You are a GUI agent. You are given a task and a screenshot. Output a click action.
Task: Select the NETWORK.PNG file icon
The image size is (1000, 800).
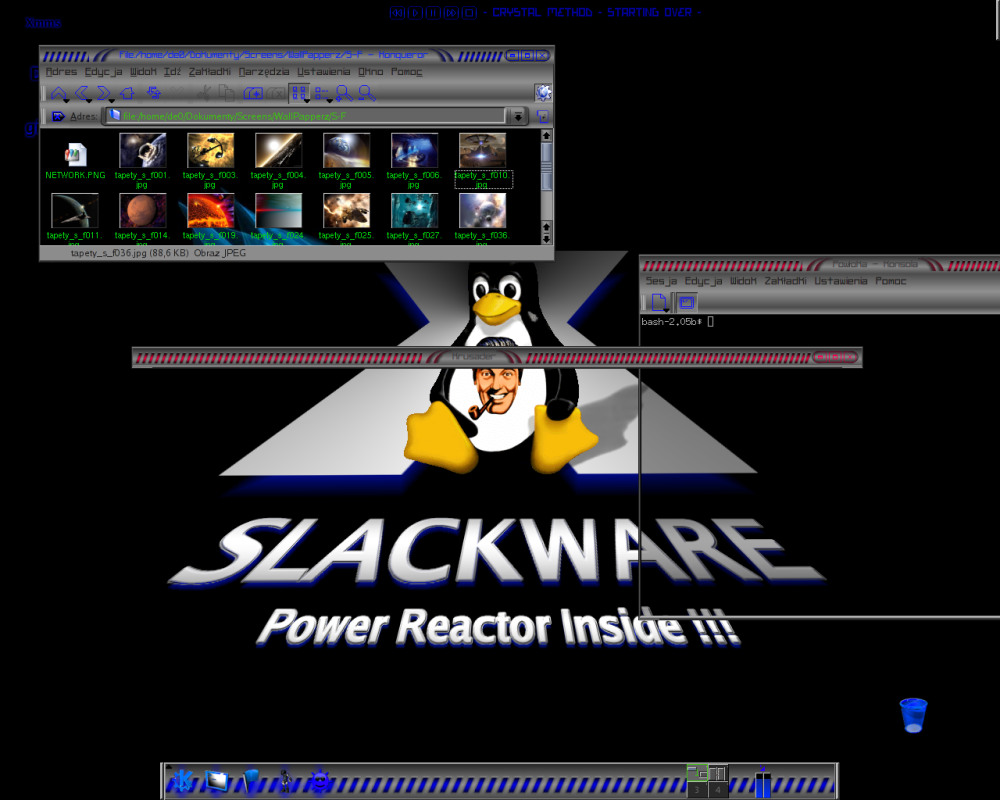[x=75, y=154]
